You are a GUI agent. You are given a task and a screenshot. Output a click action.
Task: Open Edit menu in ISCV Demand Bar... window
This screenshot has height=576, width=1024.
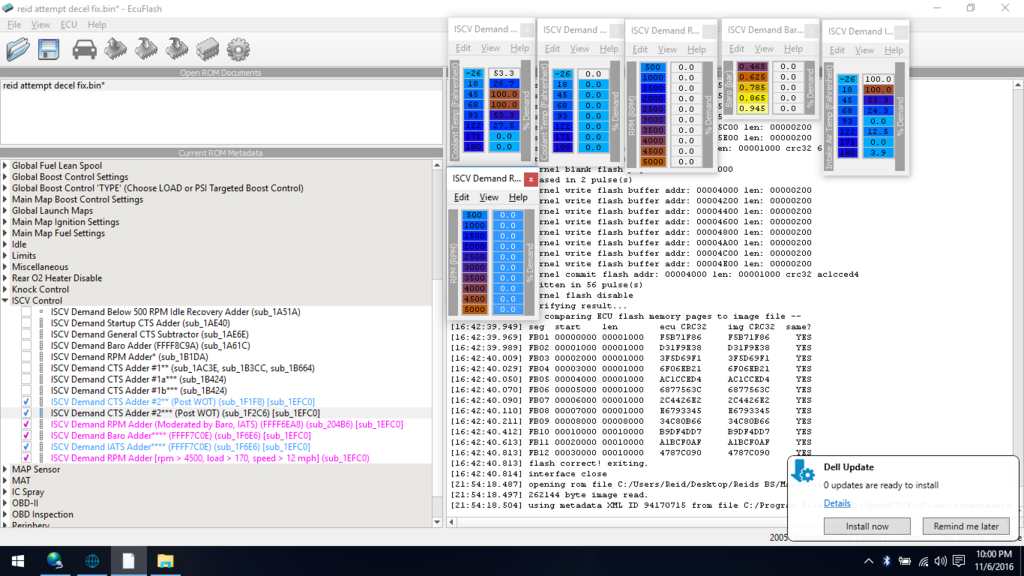[x=737, y=49]
